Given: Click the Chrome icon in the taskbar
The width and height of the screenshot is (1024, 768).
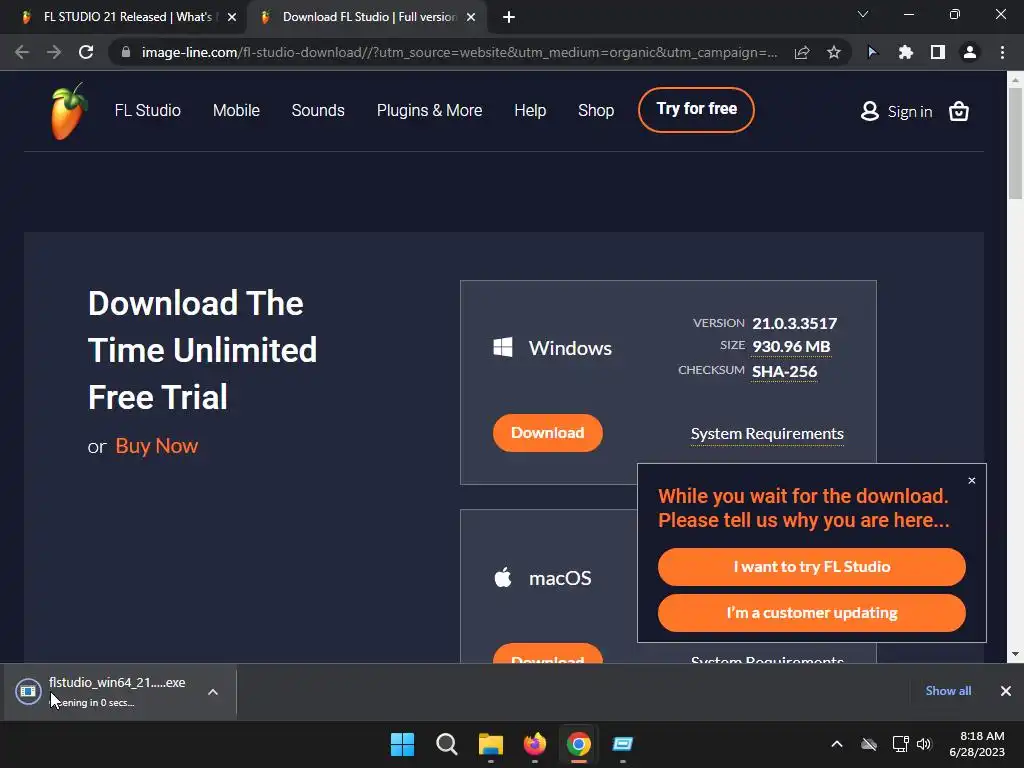Looking at the screenshot, I should (579, 744).
